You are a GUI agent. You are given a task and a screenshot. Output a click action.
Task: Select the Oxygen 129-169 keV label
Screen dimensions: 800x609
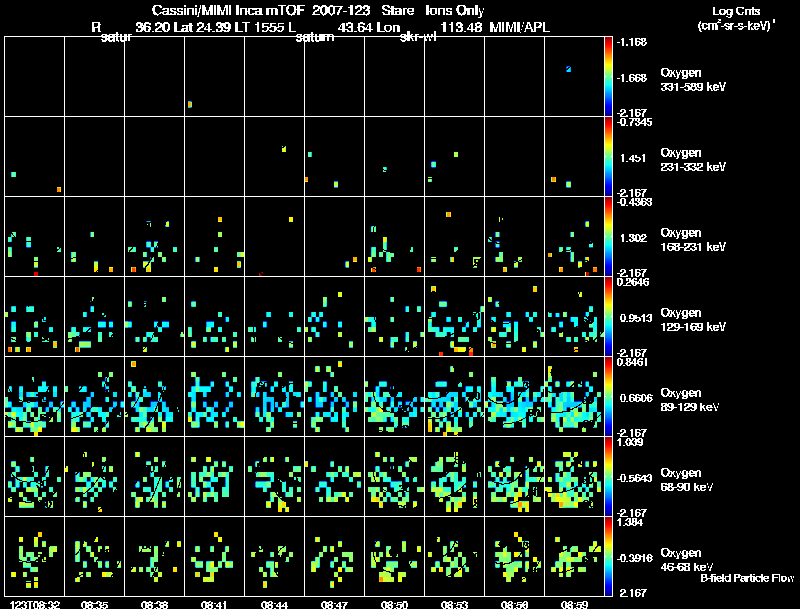click(693, 320)
